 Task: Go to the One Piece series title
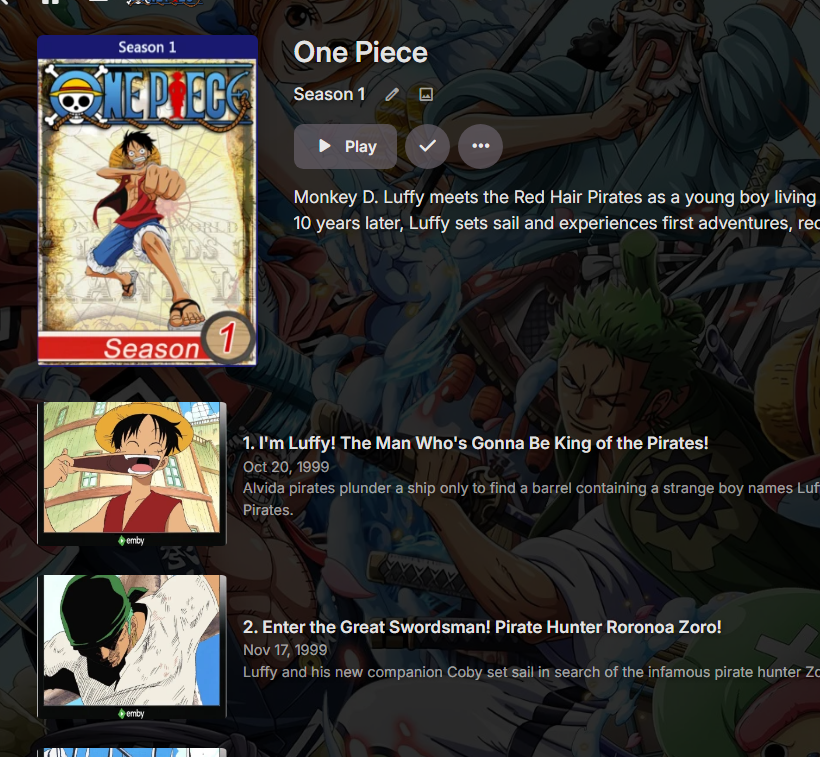[x=360, y=52]
